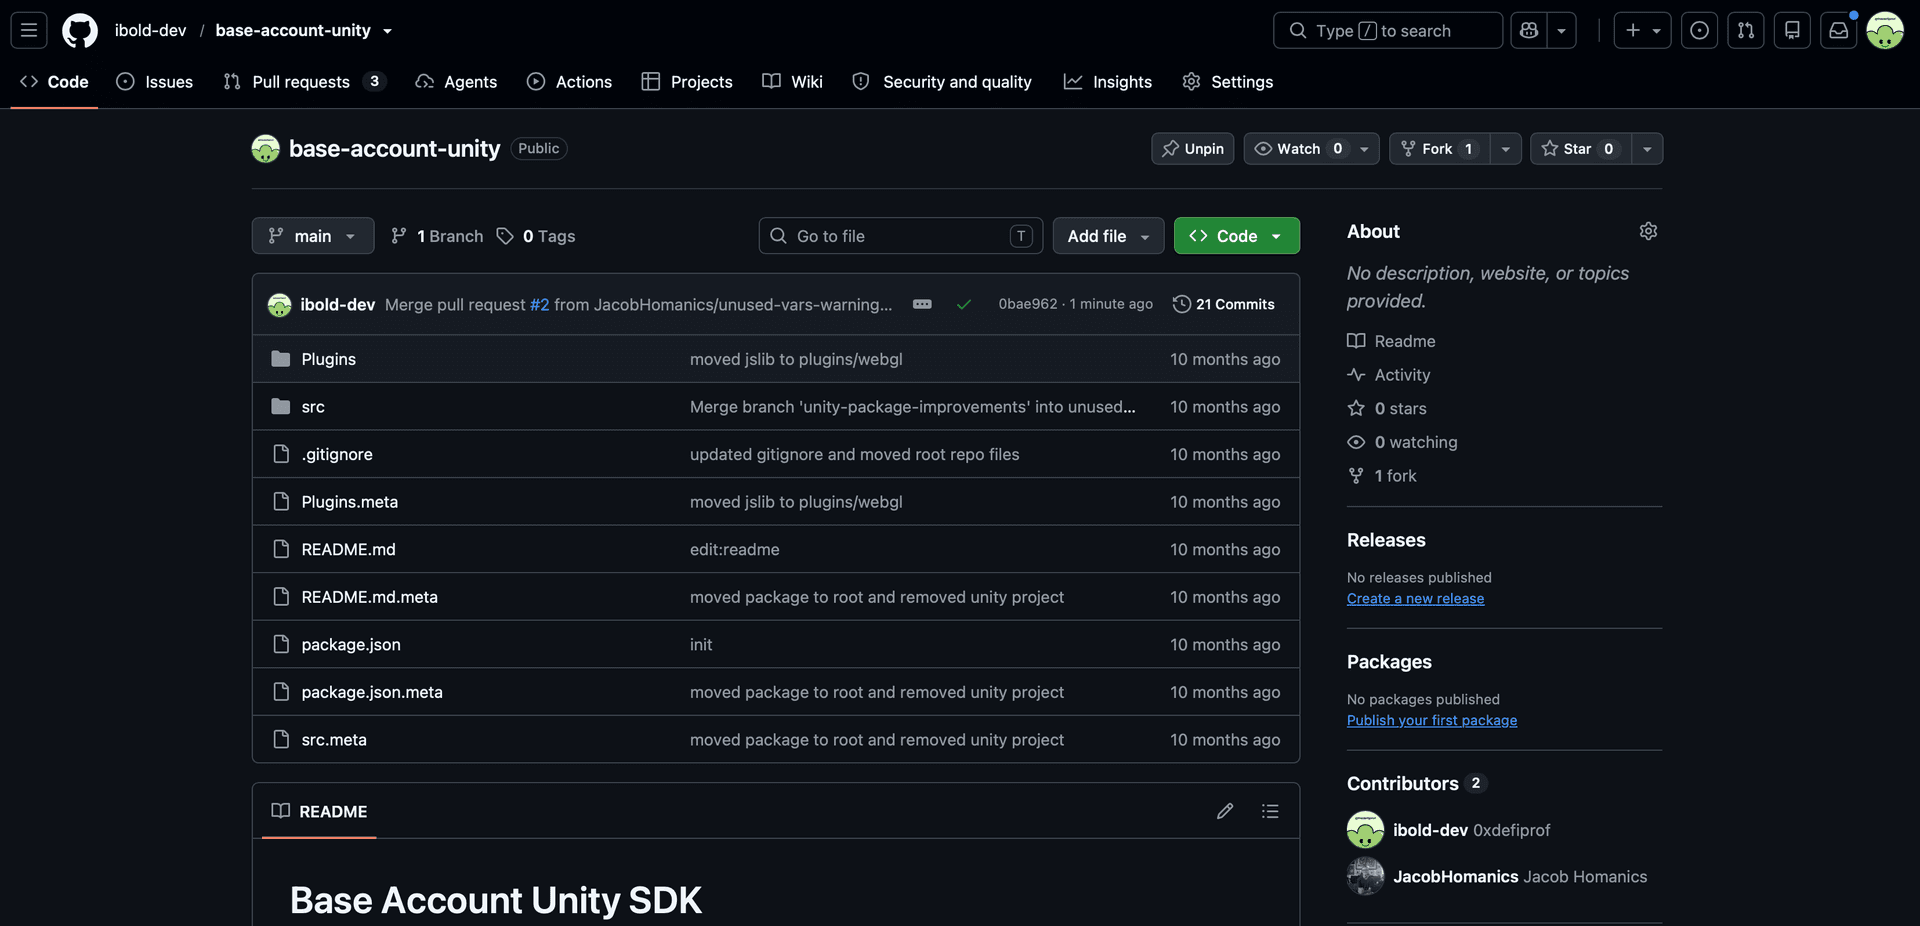Switch to the Issues tab
Viewport: 1920px width, 926px height.
point(155,82)
